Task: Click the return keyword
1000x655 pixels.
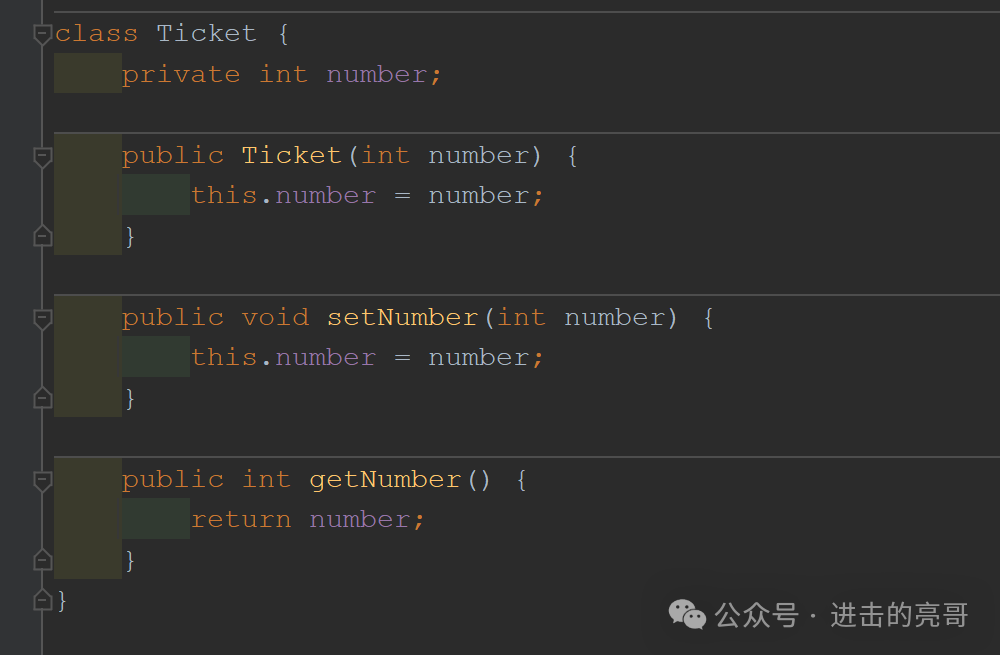Action: point(241,520)
